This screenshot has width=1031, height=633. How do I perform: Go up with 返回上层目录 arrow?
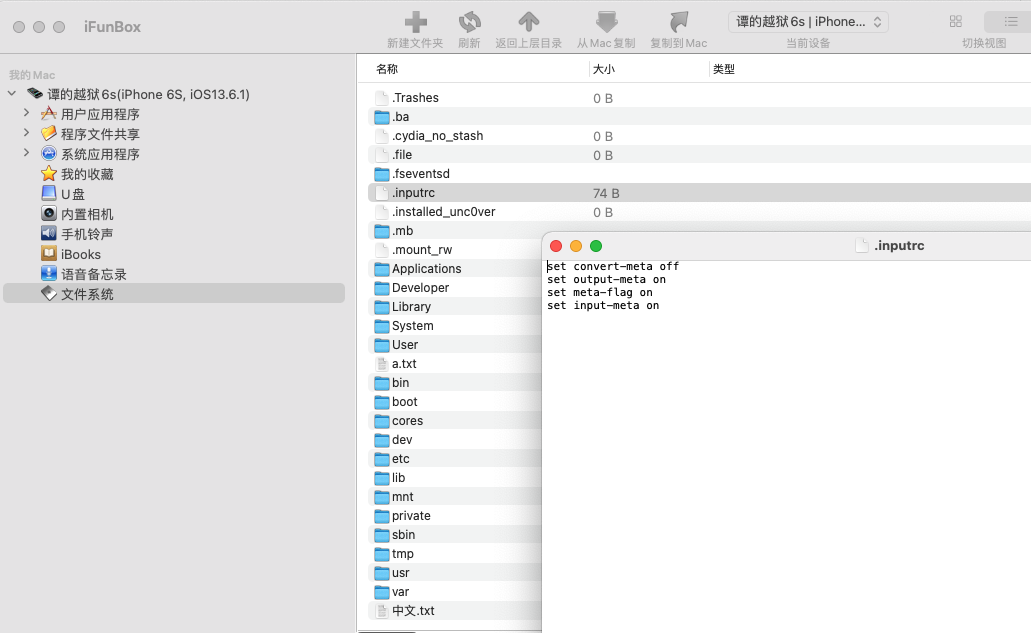point(529,22)
